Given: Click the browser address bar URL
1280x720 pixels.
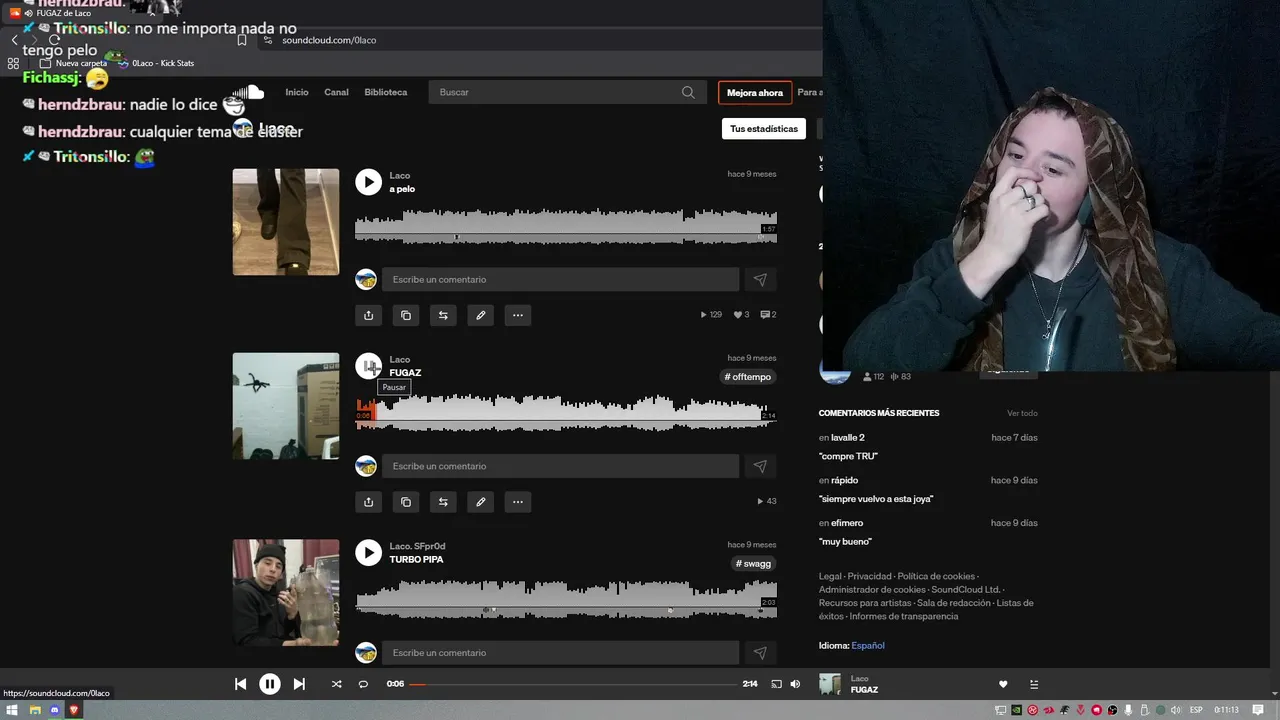Looking at the screenshot, I should tap(329, 40).
